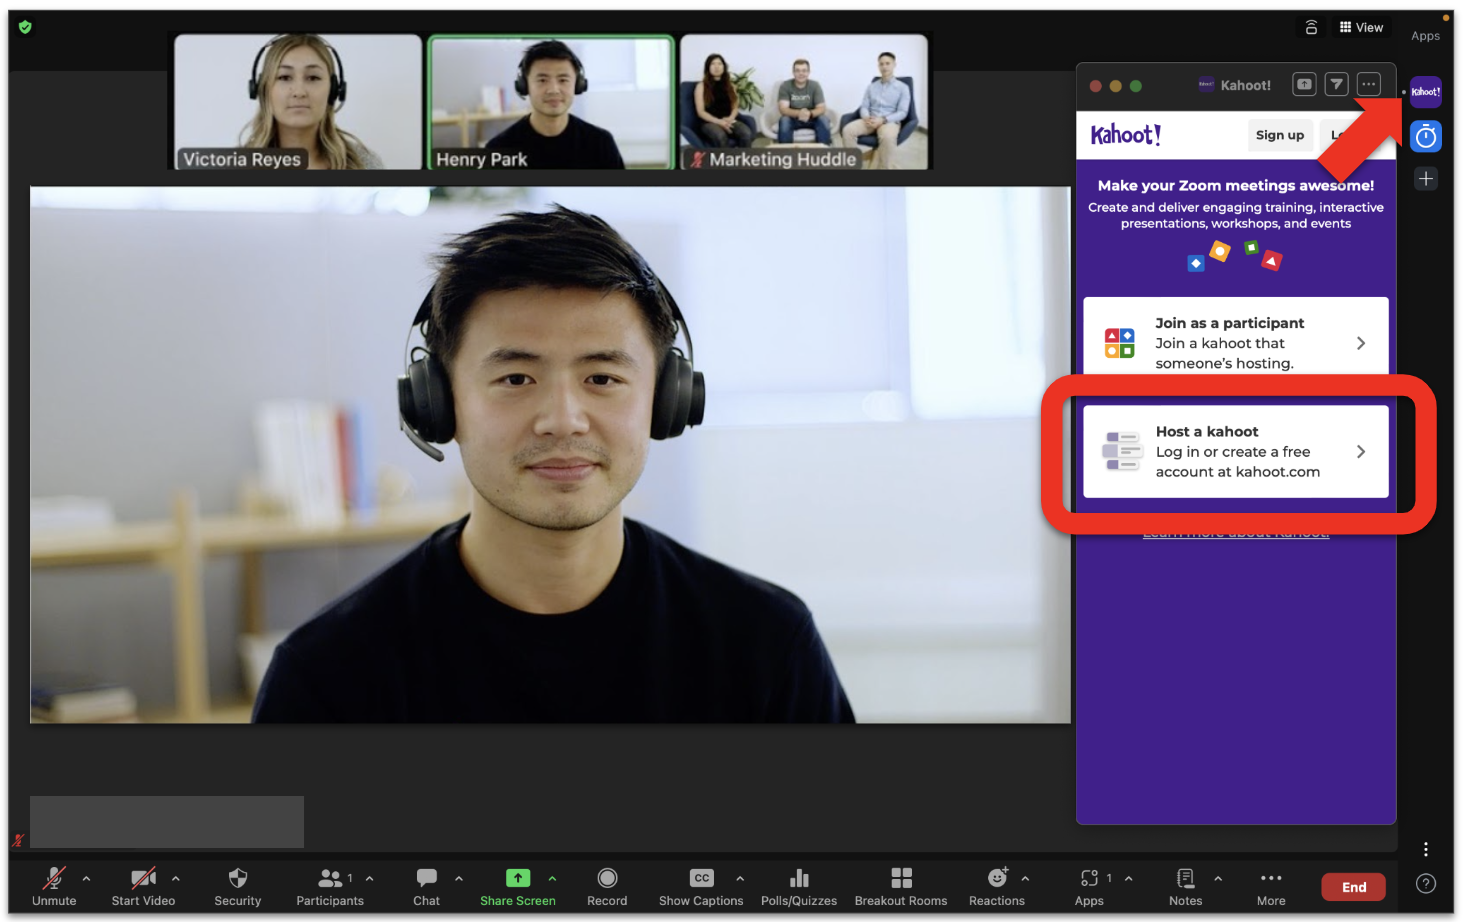Select Marketing Huddle video thumbnail
The height and width of the screenshot is (922, 1466).
click(x=804, y=102)
